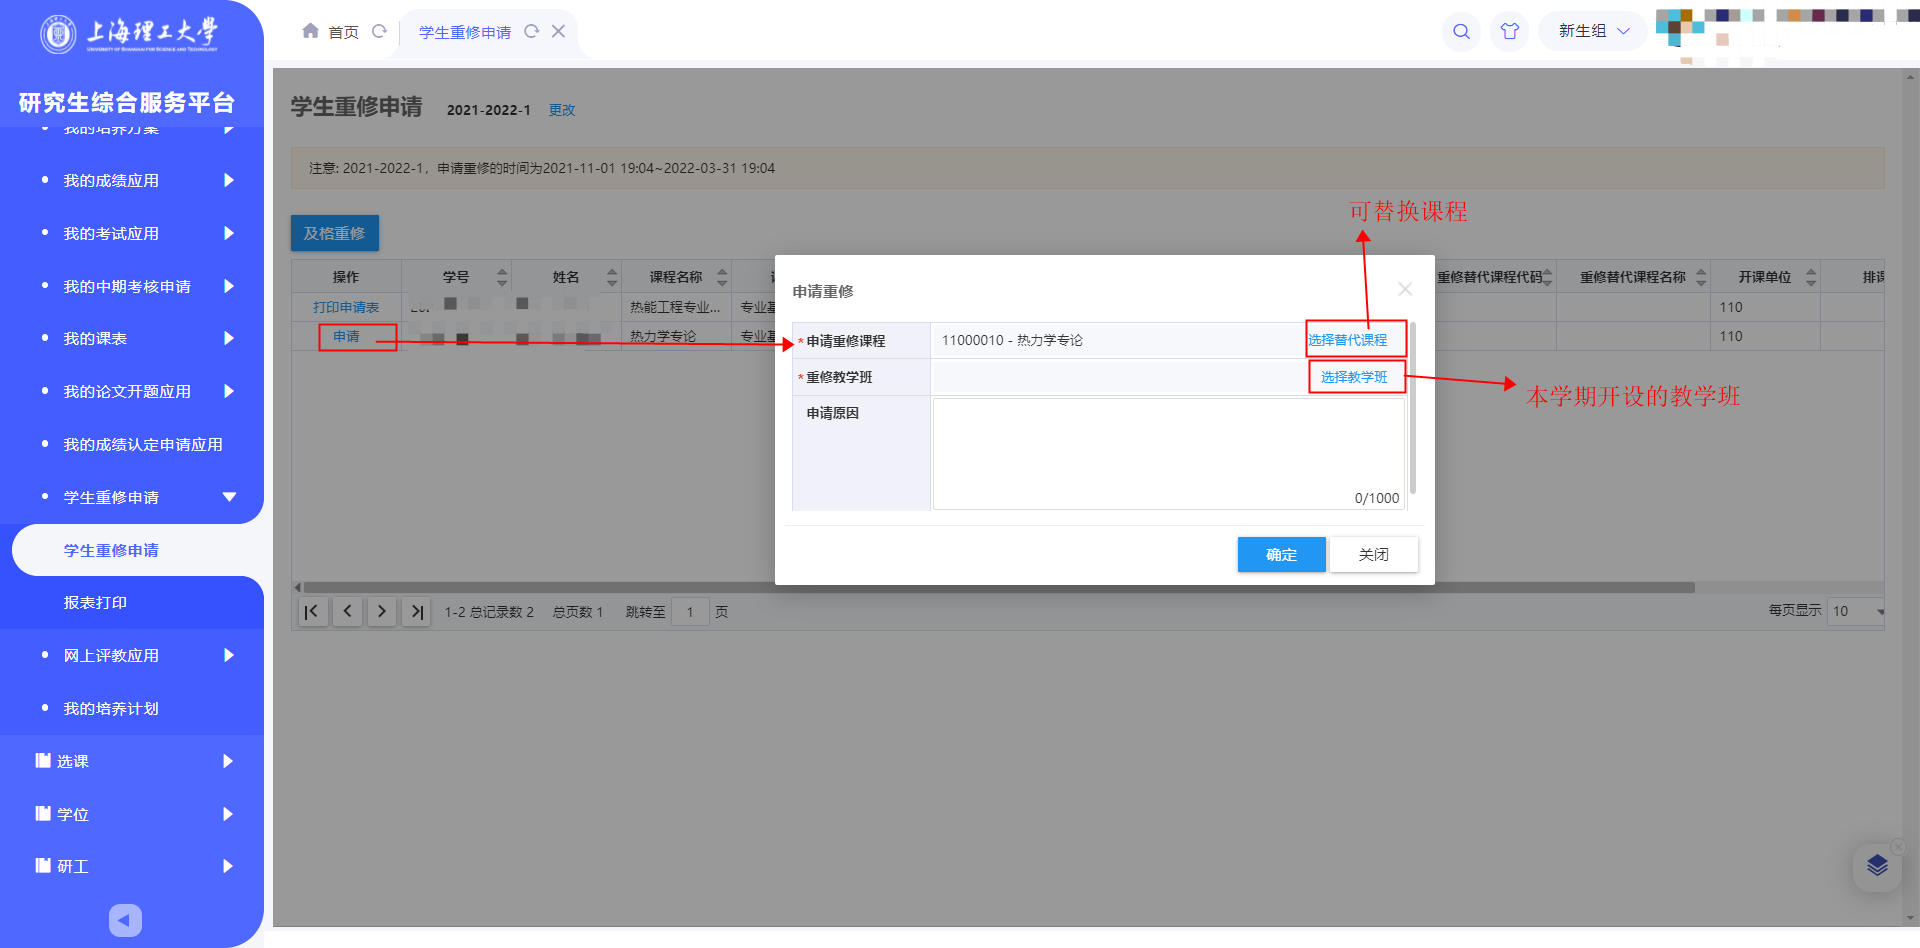
Task: Refresh the 学生重修申请 tab using reload icon
Action: tap(532, 31)
